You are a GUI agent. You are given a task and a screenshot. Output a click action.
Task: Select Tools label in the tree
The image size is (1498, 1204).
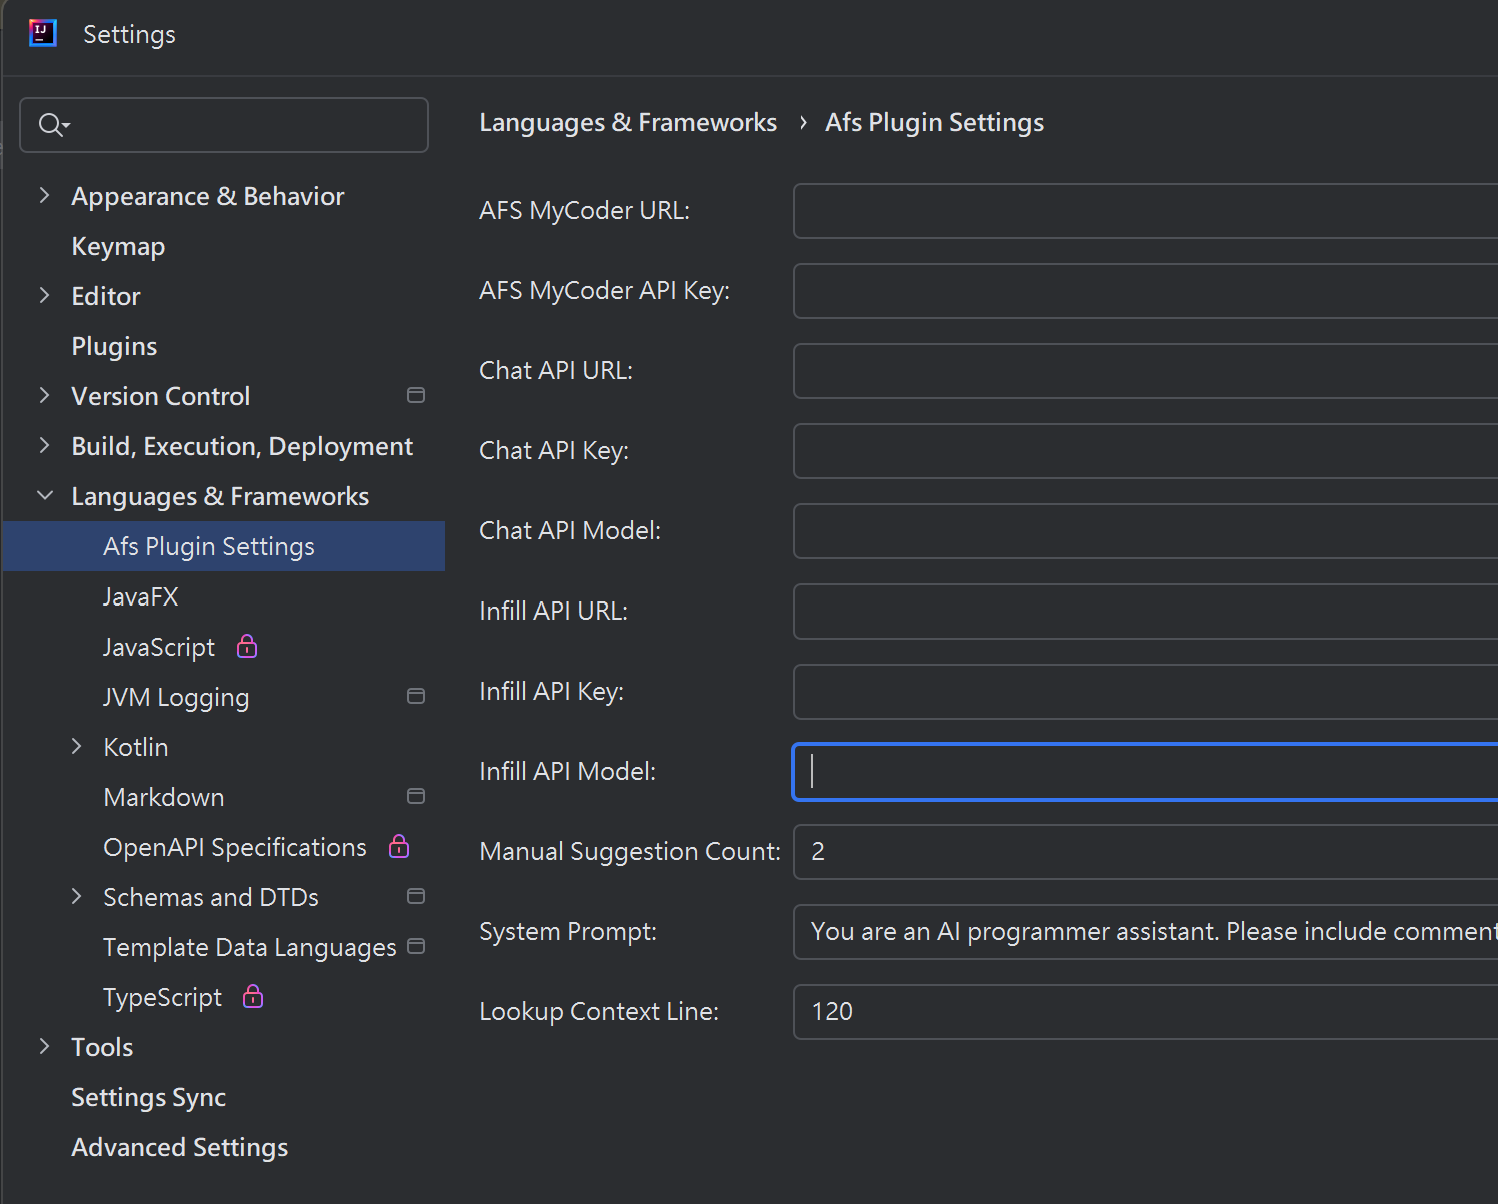(x=102, y=1047)
